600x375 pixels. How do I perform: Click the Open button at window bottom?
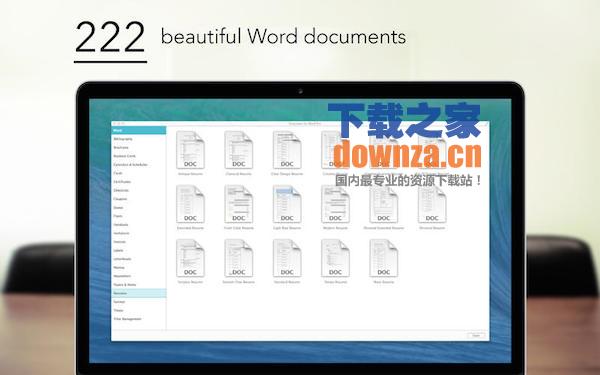[x=476, y=336]
